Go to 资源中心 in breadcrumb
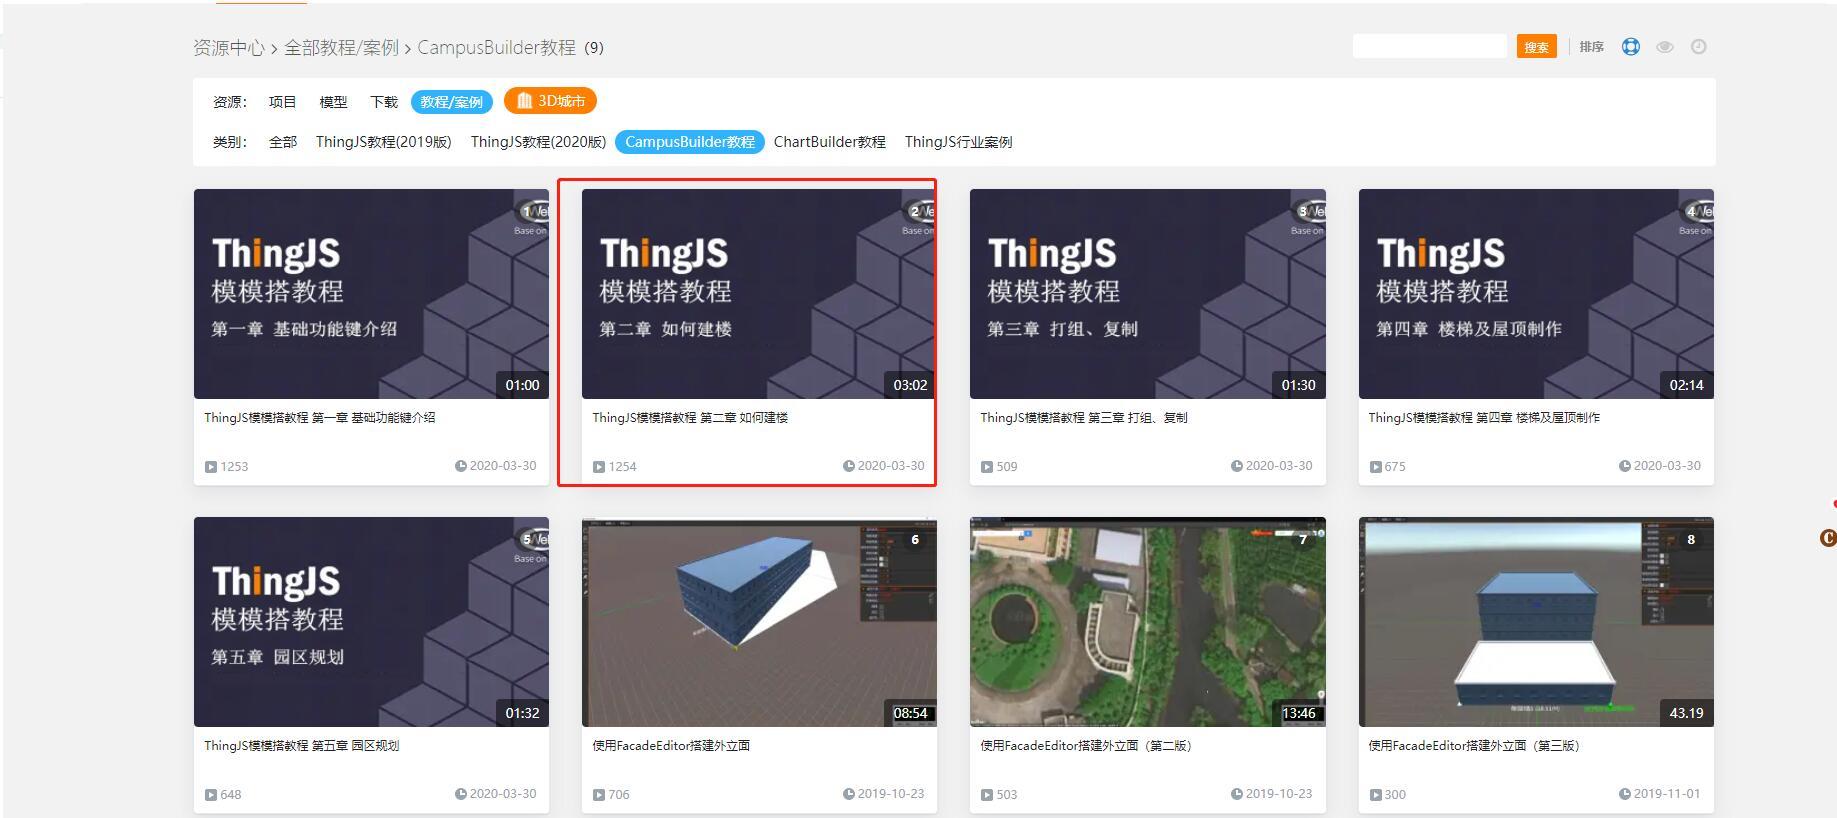Viewport: 1837px width, 818px height. 229,48
